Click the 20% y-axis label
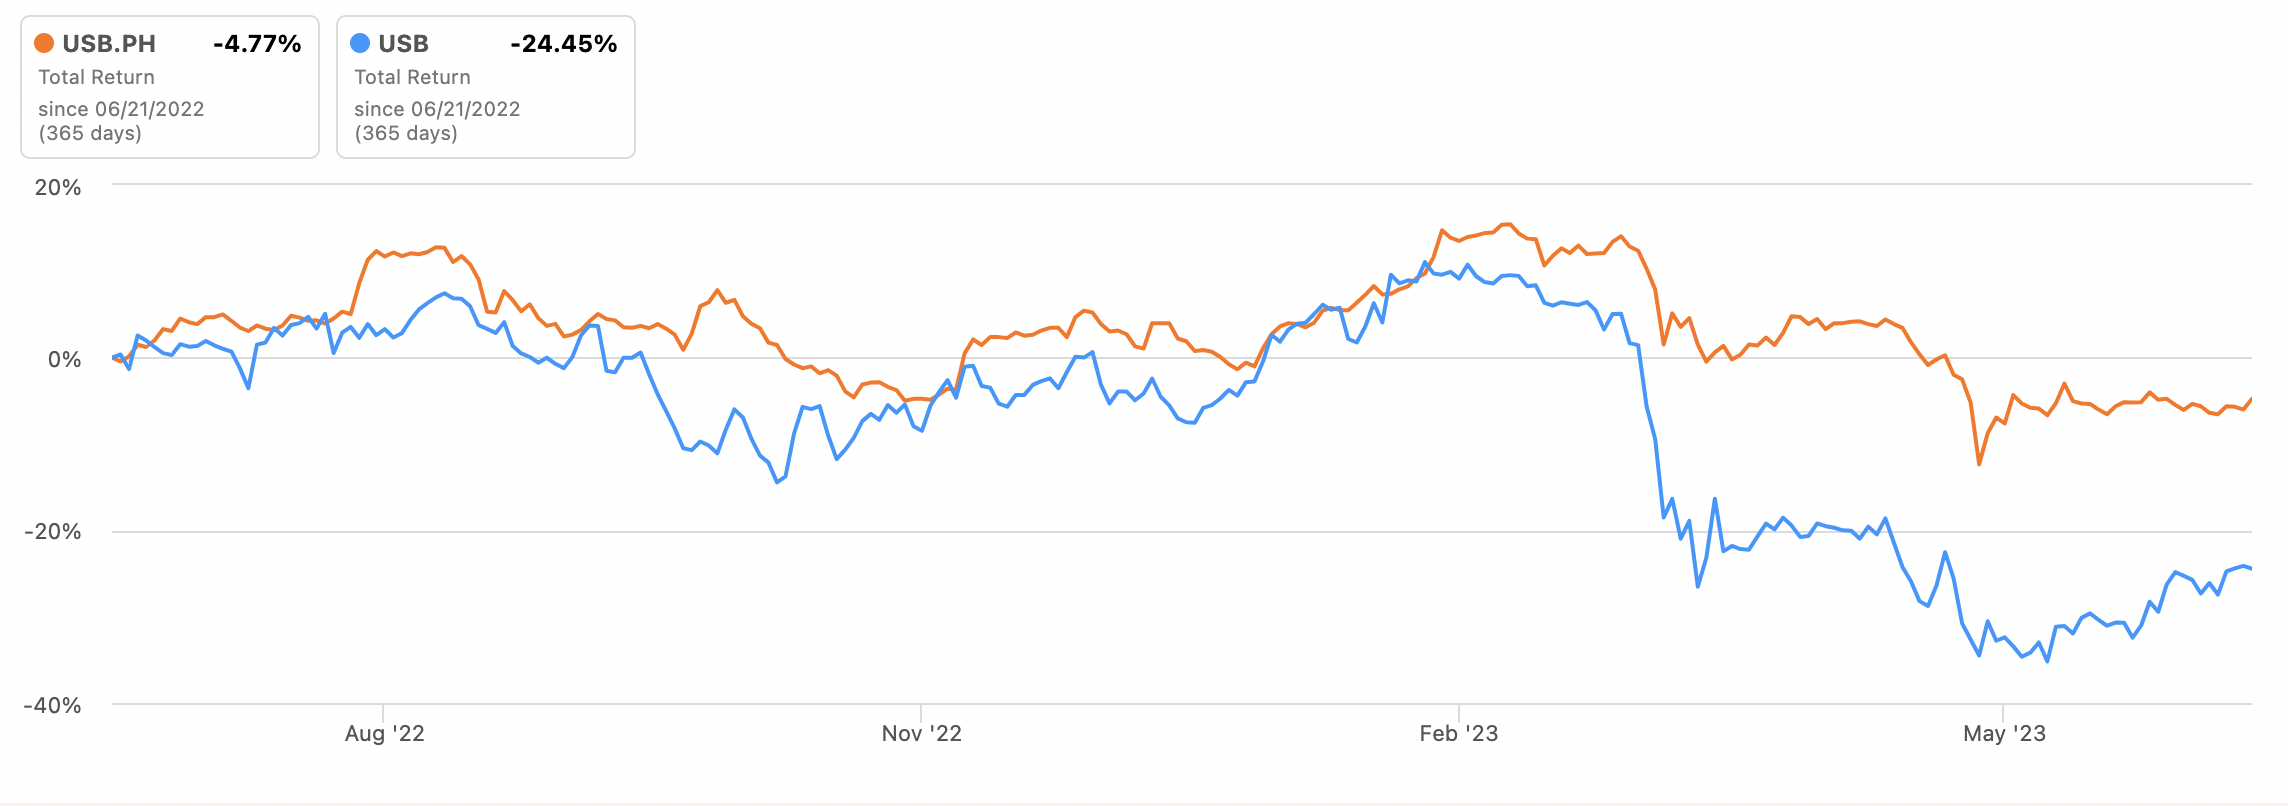The image size is (2288, 806). coord(58,187)
